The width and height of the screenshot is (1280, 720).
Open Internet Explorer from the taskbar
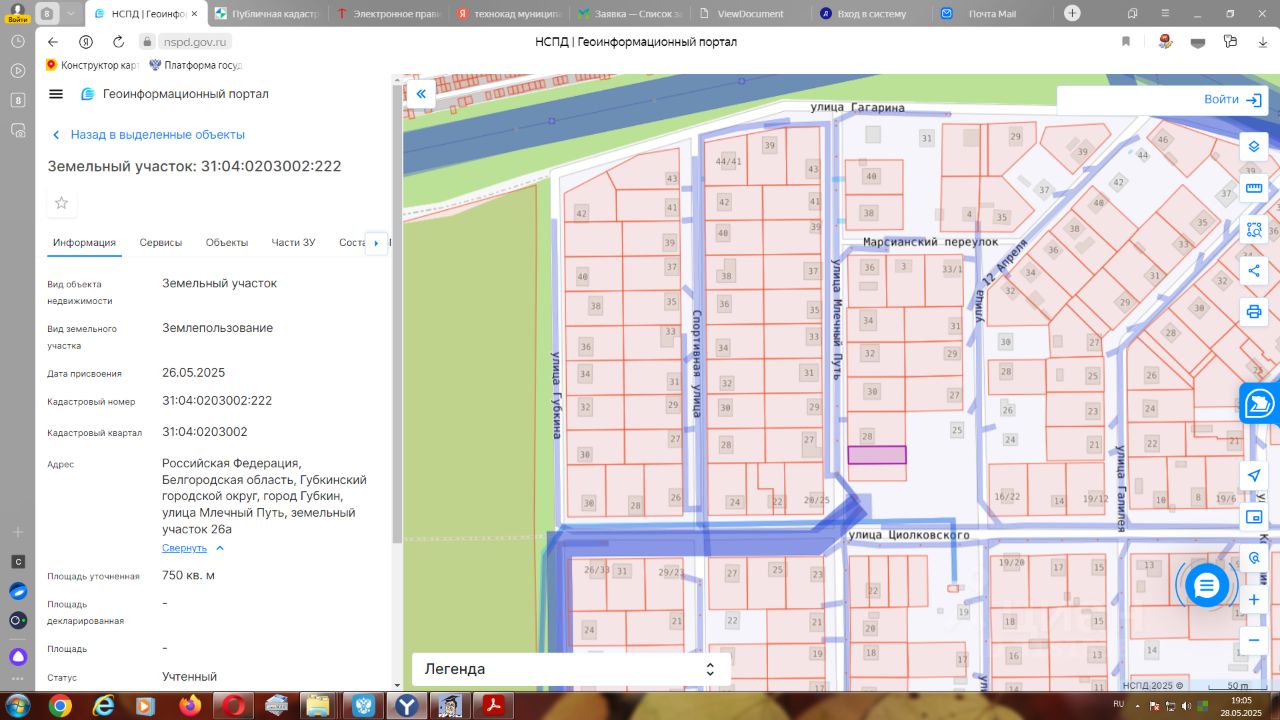[x=102, y=706]
